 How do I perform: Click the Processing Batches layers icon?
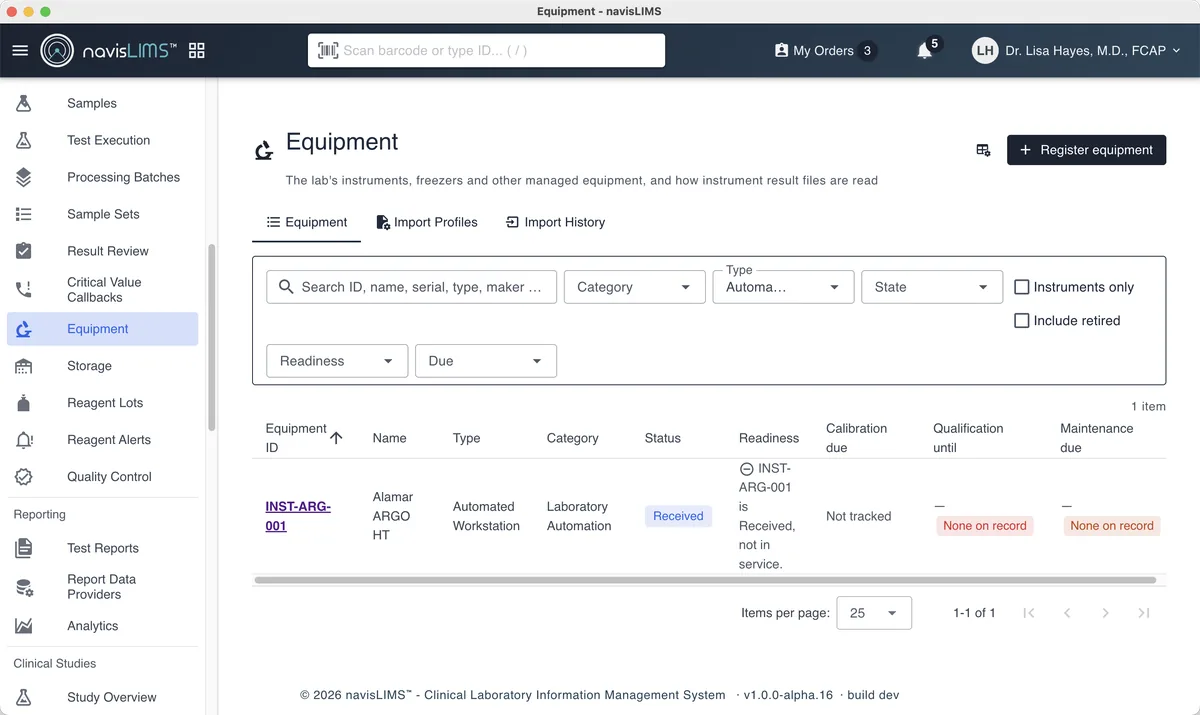[x=24, y=177]
